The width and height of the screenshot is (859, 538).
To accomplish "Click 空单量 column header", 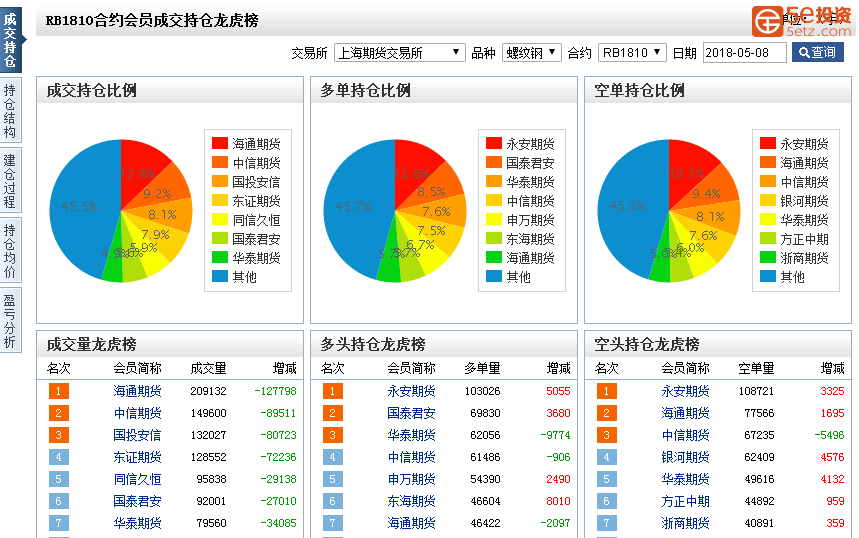I will tap(756, 368).
